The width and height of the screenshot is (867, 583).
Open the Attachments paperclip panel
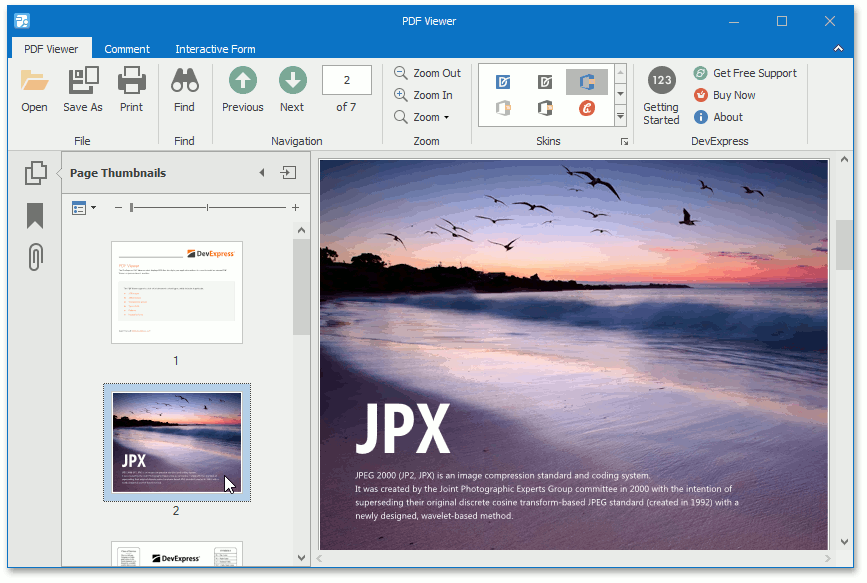pyautogui.click(x=35, y=257)
